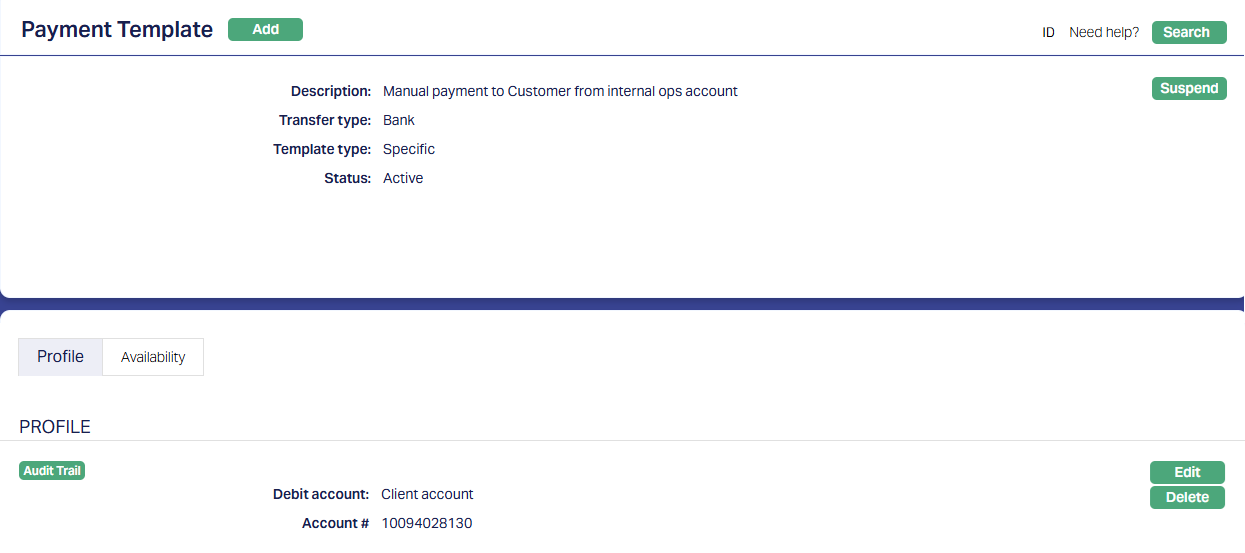
Task: Edit the profile details
Action: tap(1187, 472)
